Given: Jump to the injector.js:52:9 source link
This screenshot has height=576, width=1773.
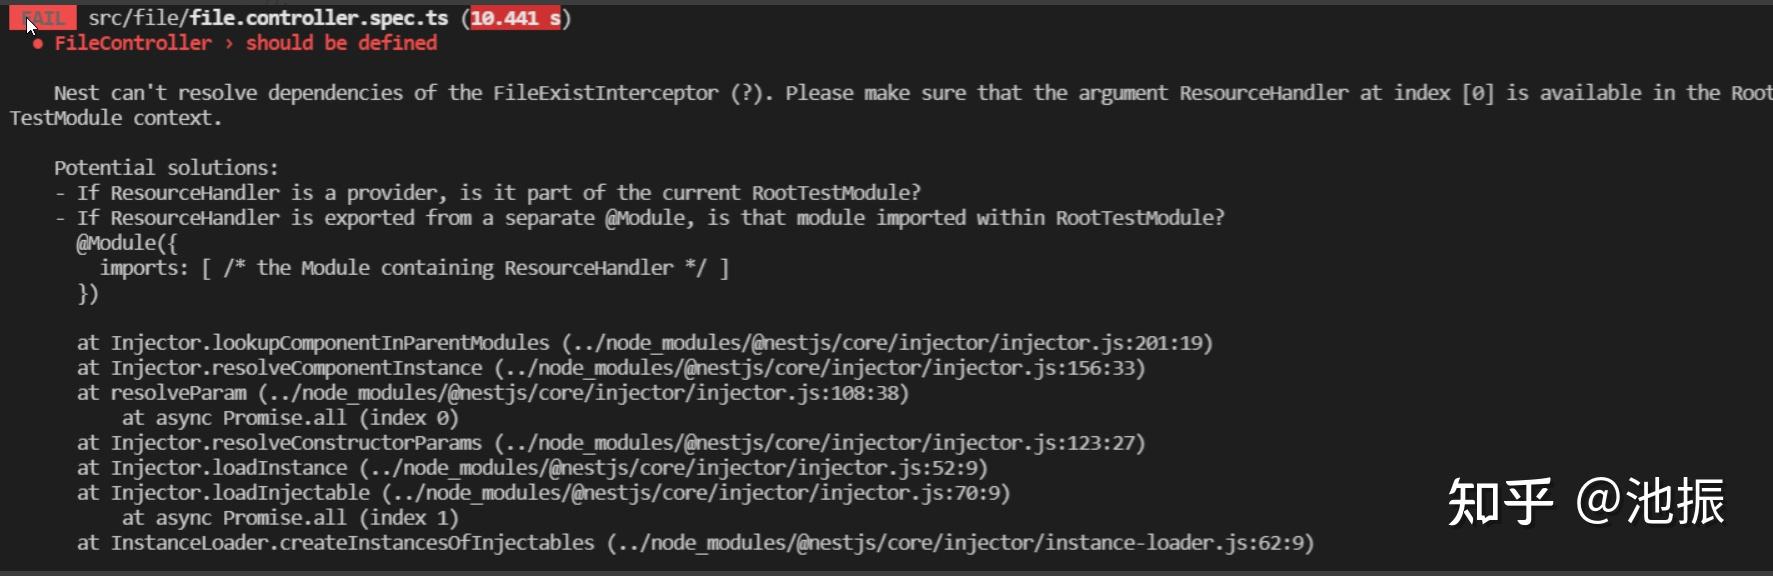Looking at the screenshot, I should click(673, 468).
